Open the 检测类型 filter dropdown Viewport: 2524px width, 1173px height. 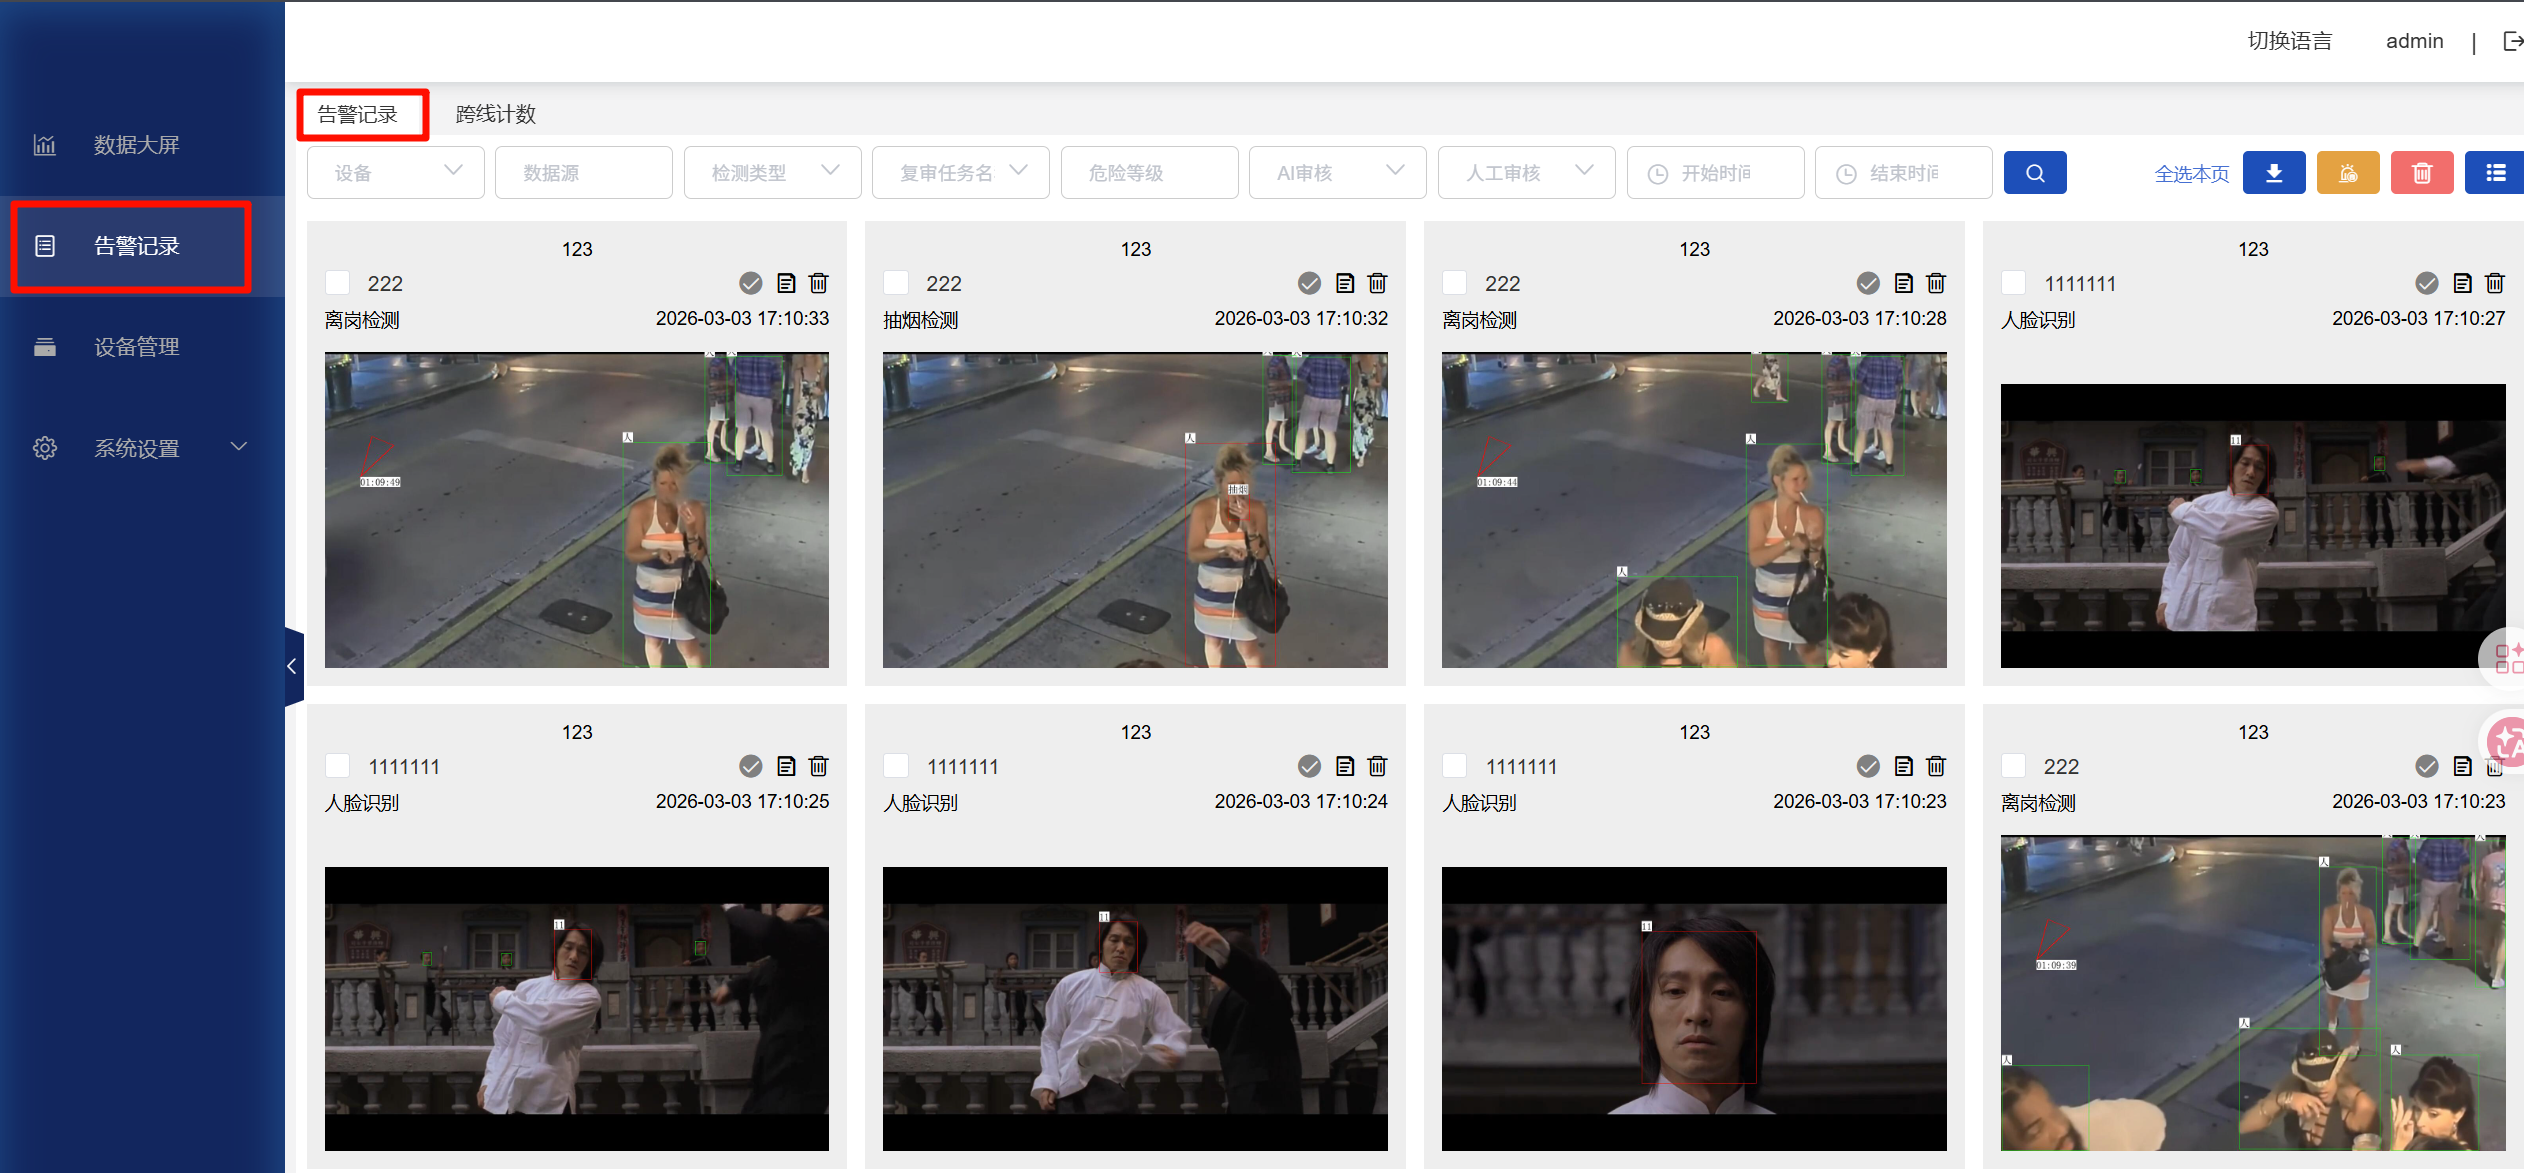(x=773, y=173)
